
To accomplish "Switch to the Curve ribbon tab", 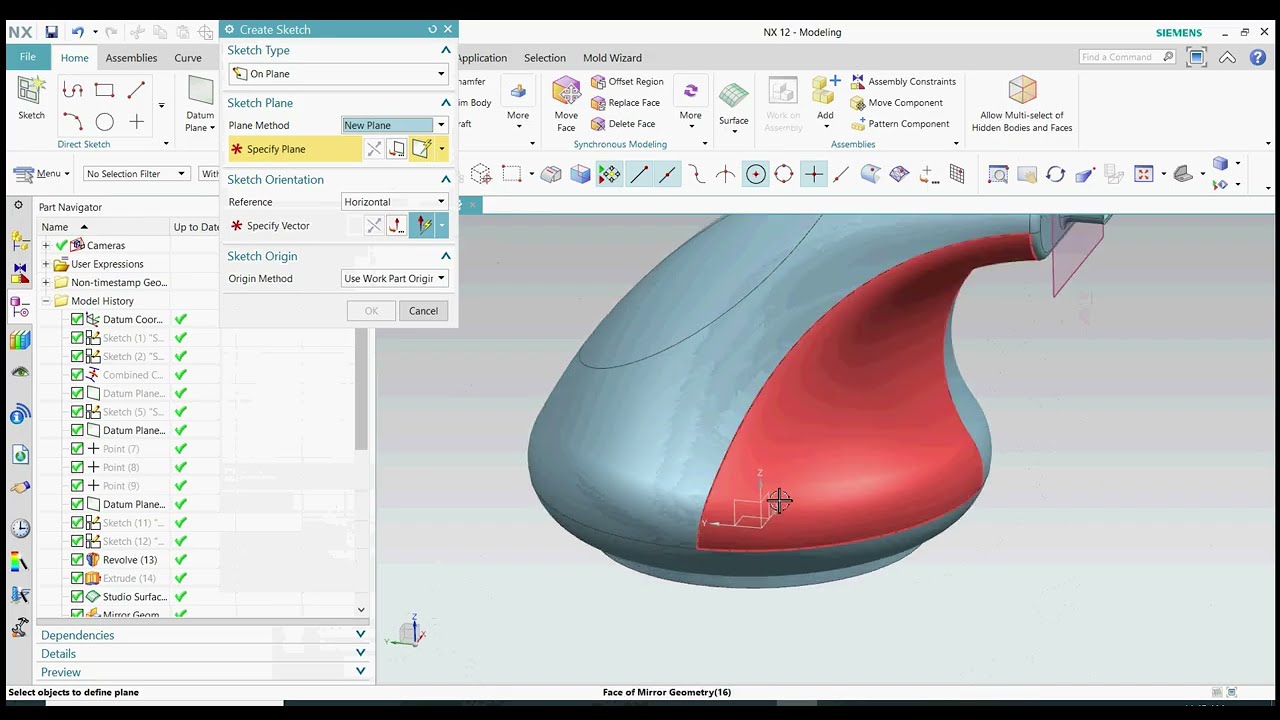I will click(188, 58).
